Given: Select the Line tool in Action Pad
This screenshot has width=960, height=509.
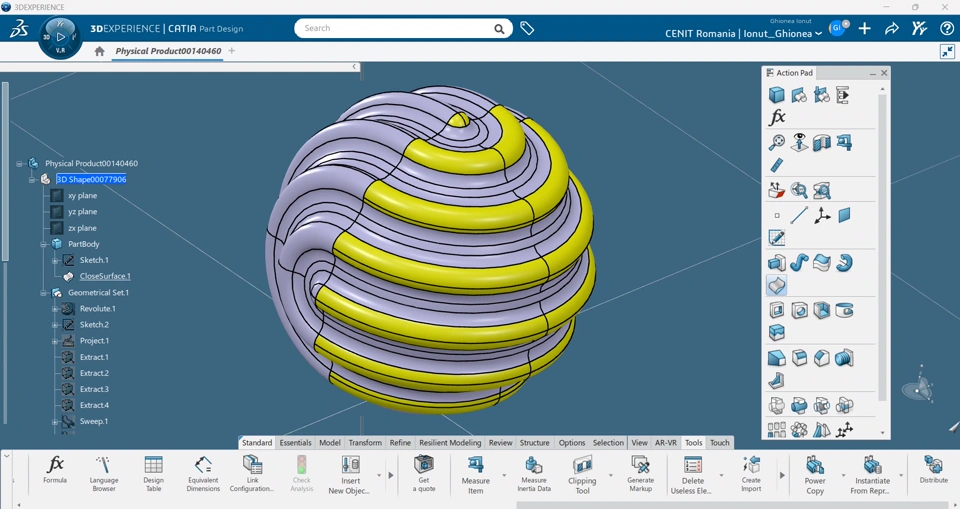Looking at the screenshot, I should (799, 216).
